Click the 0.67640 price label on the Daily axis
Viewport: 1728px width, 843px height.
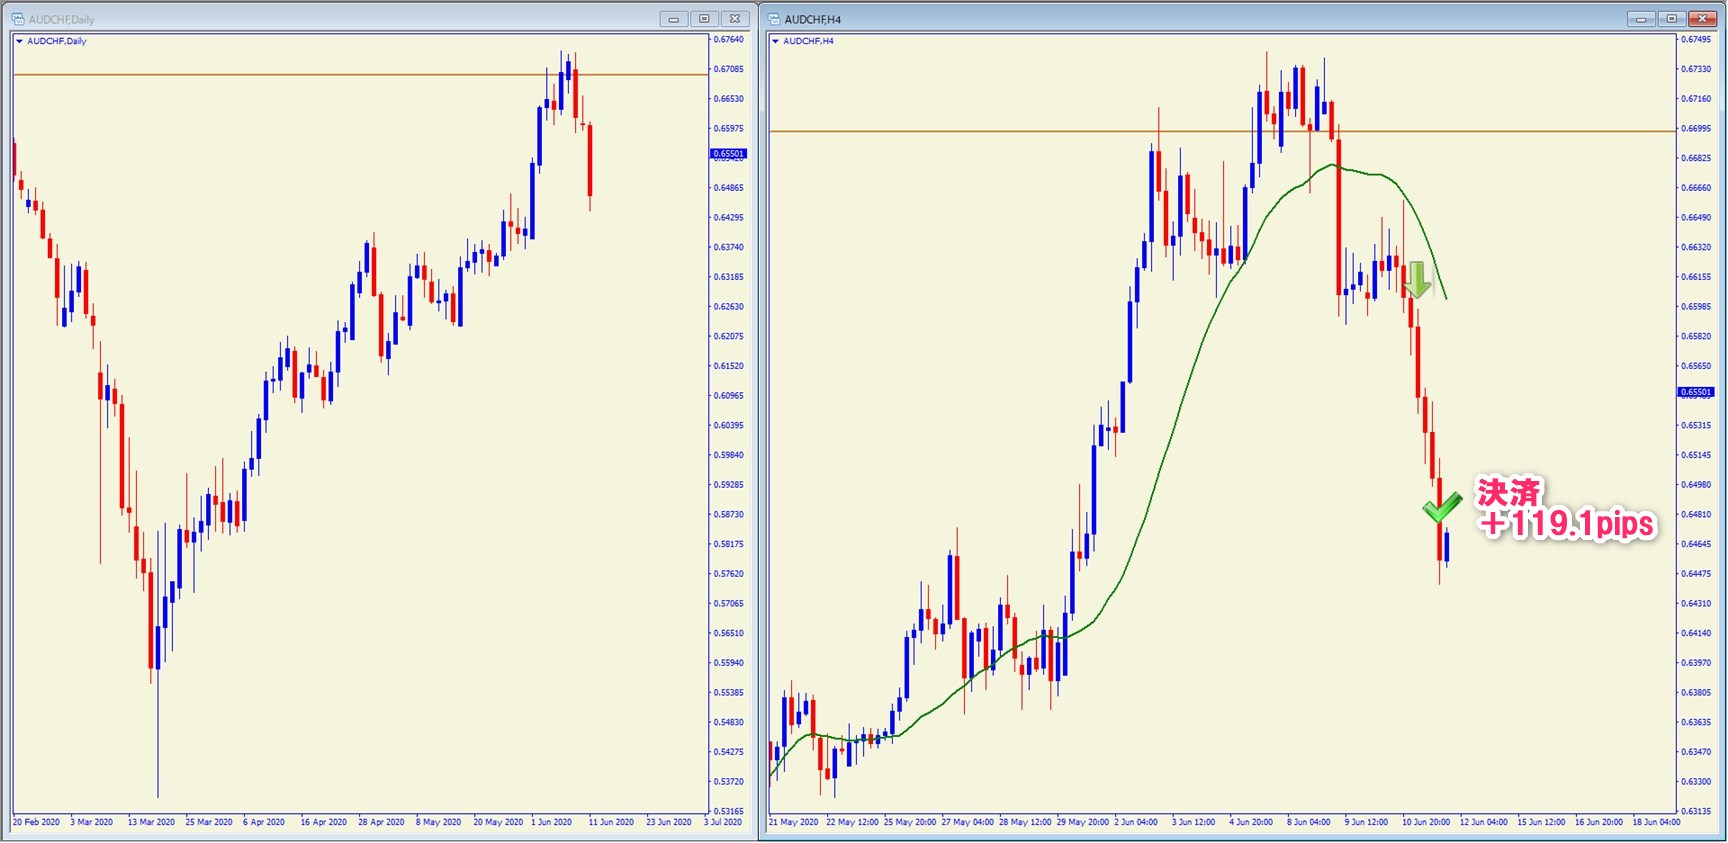click(x=729, y=40)
